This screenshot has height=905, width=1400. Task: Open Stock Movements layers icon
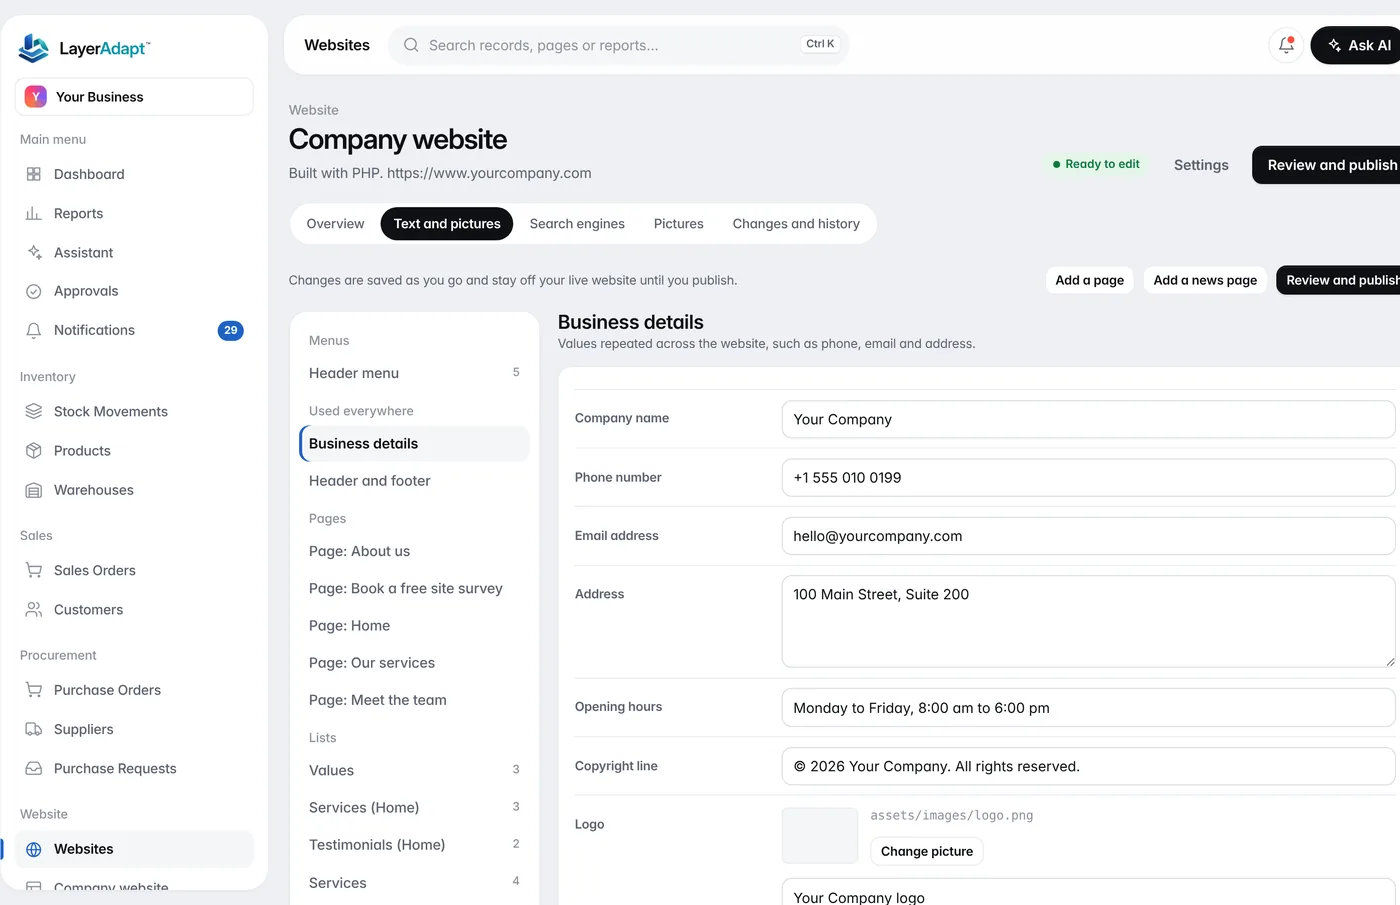point(34,411)
